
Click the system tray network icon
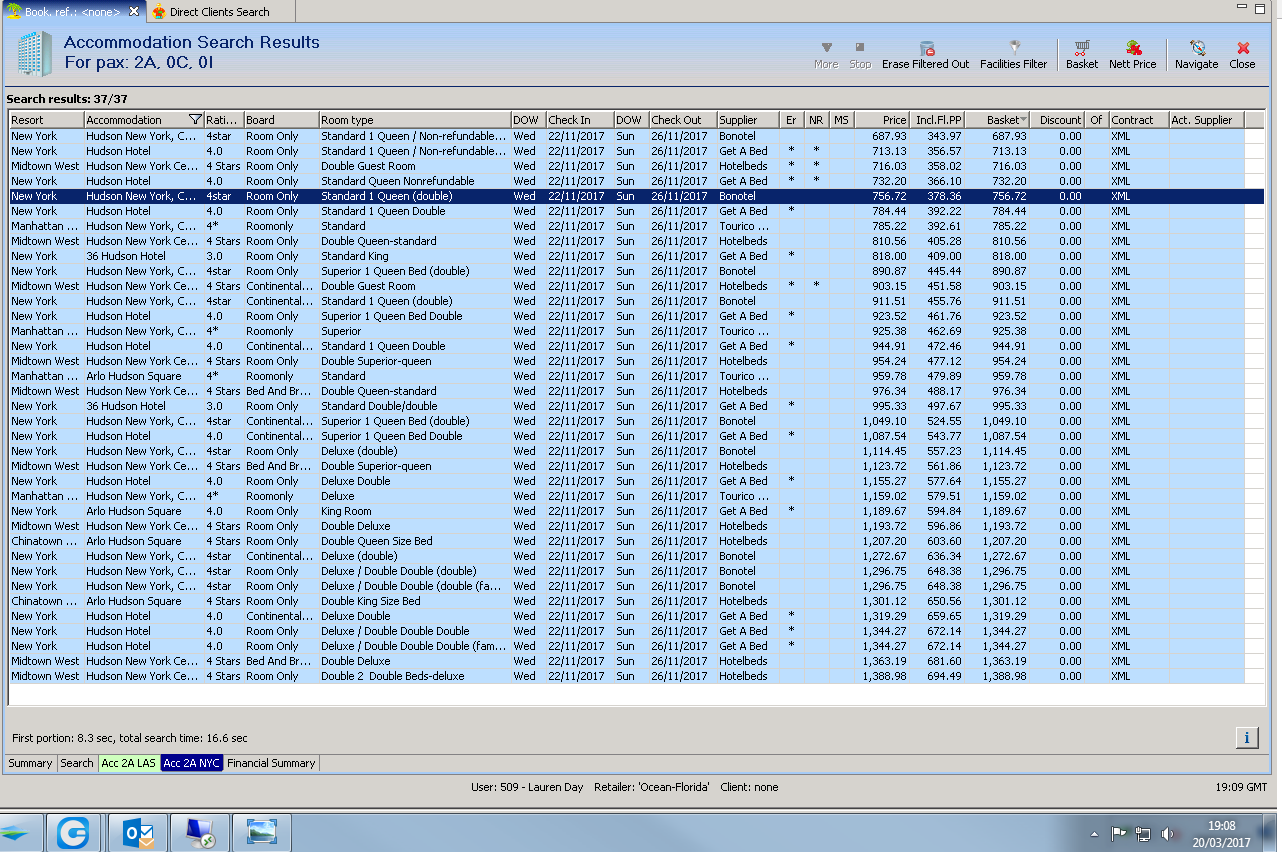tap(1143, 834)
